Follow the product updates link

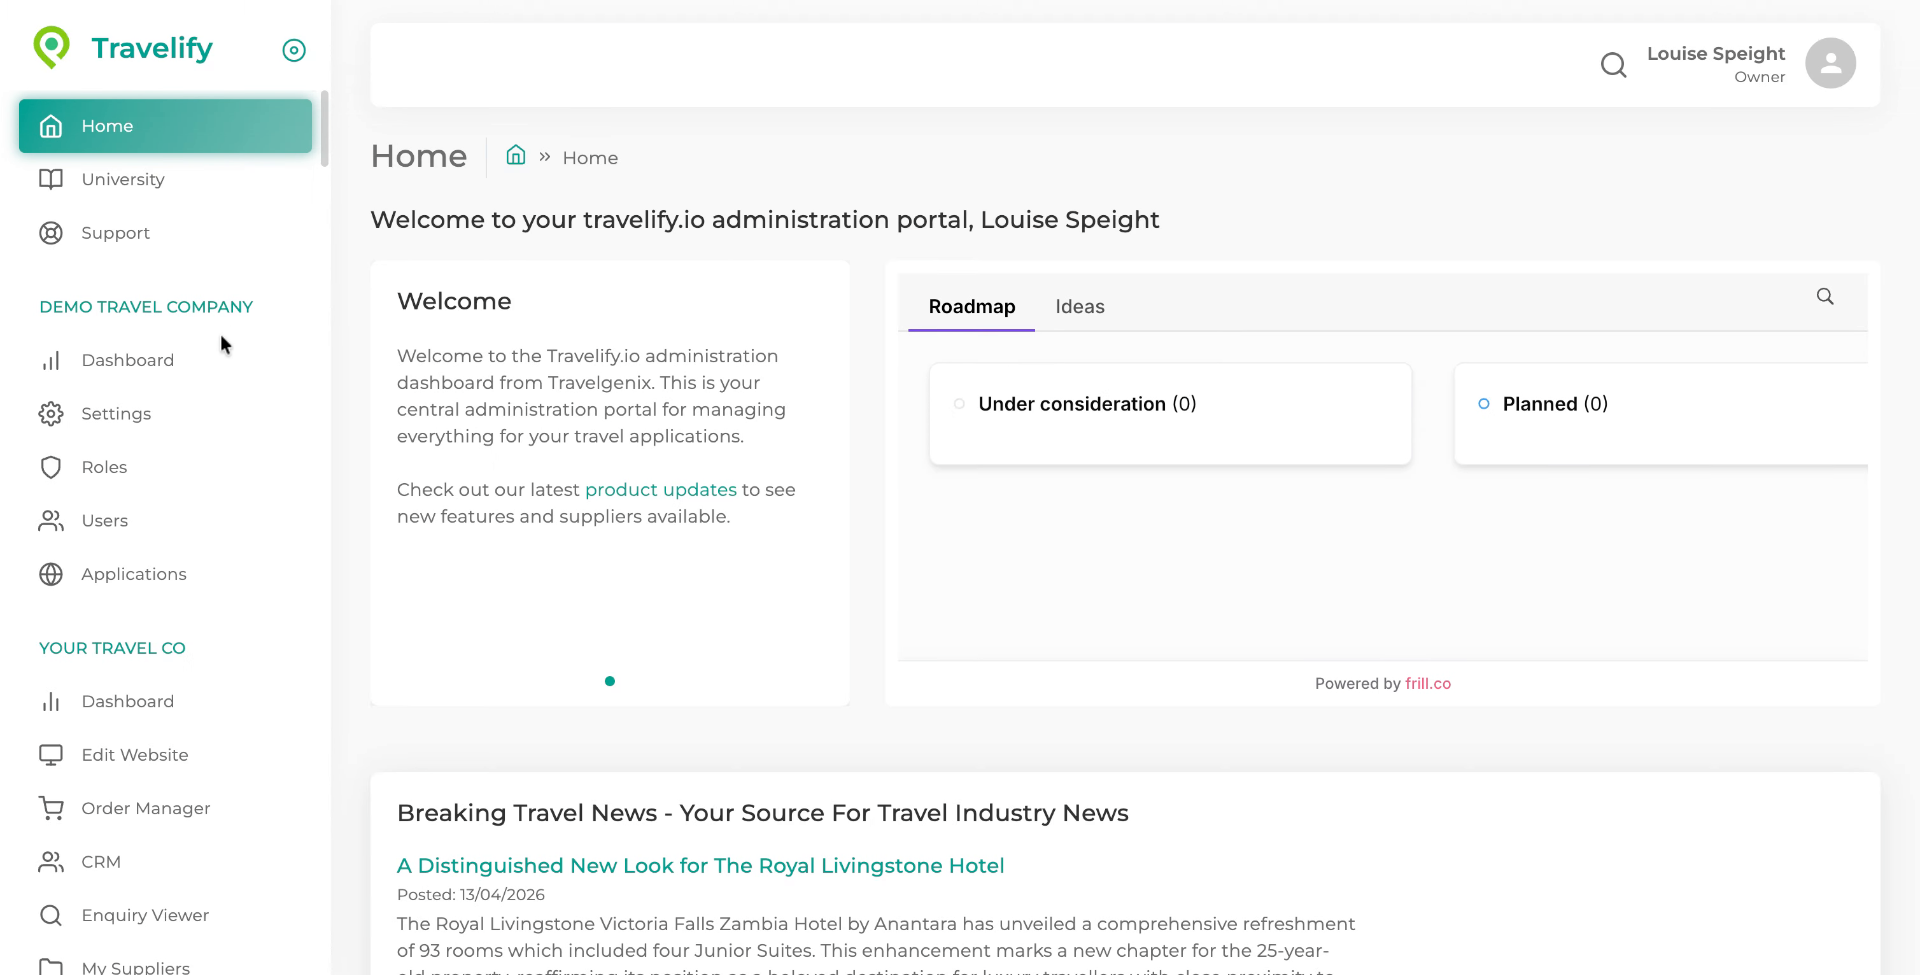(x=660, y=490)
